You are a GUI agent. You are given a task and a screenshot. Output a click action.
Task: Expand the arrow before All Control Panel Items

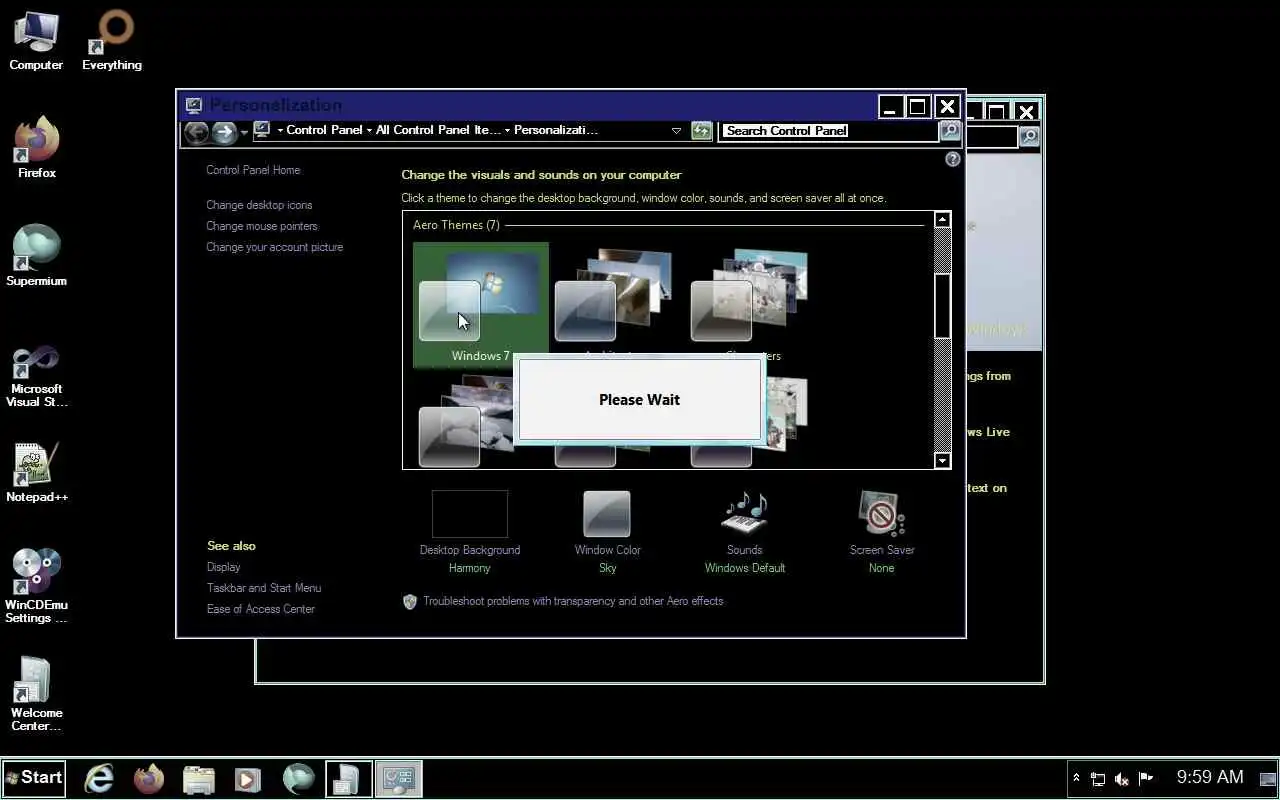[369, 131]
